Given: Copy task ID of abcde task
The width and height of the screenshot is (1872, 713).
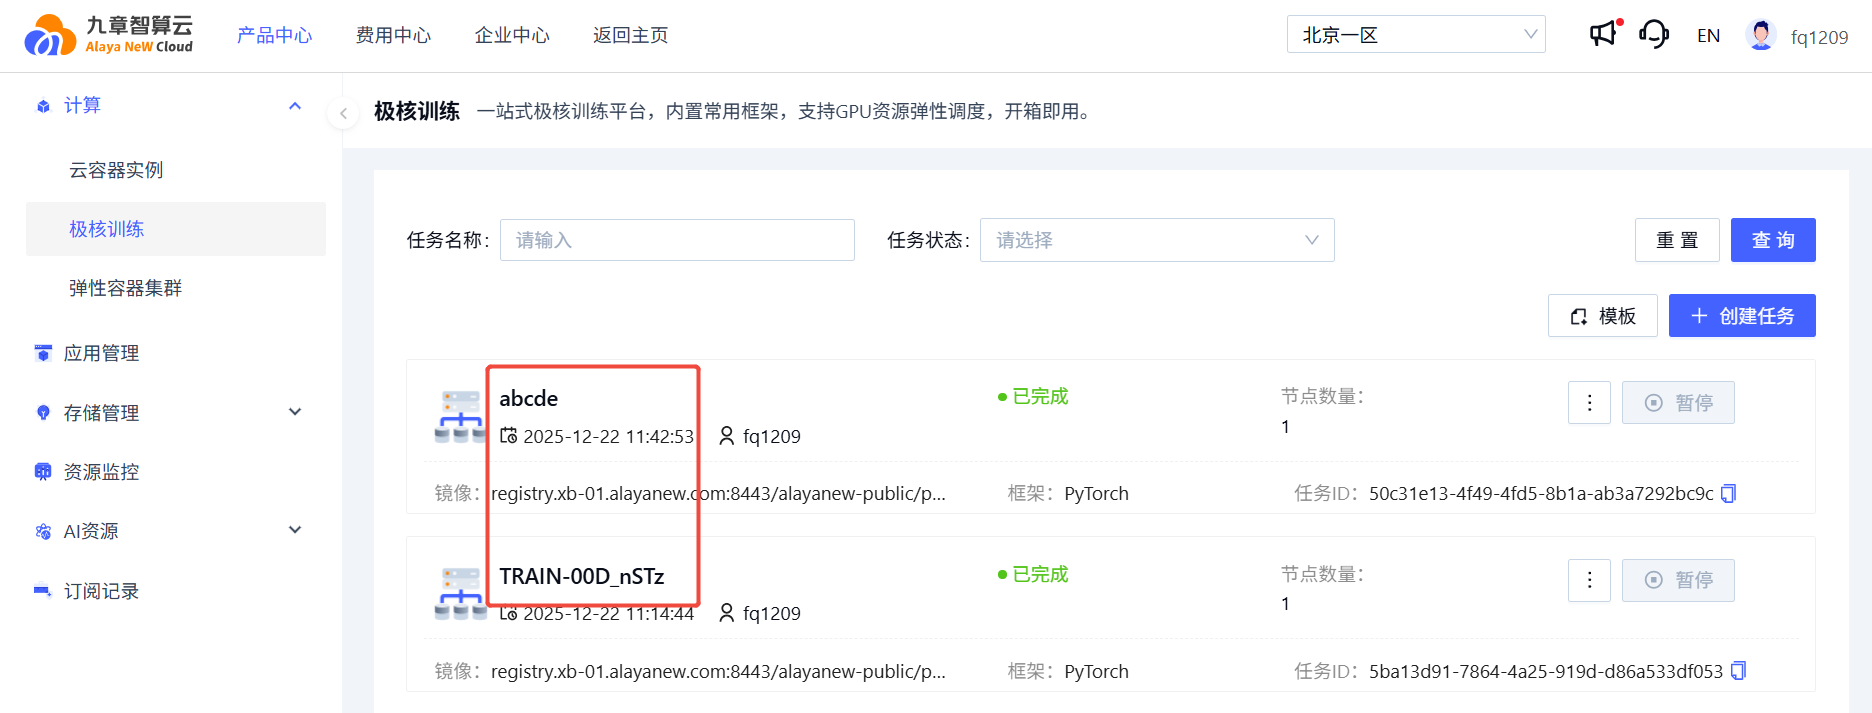Looking at the screenshot, I should click(x=1729, y=493).
